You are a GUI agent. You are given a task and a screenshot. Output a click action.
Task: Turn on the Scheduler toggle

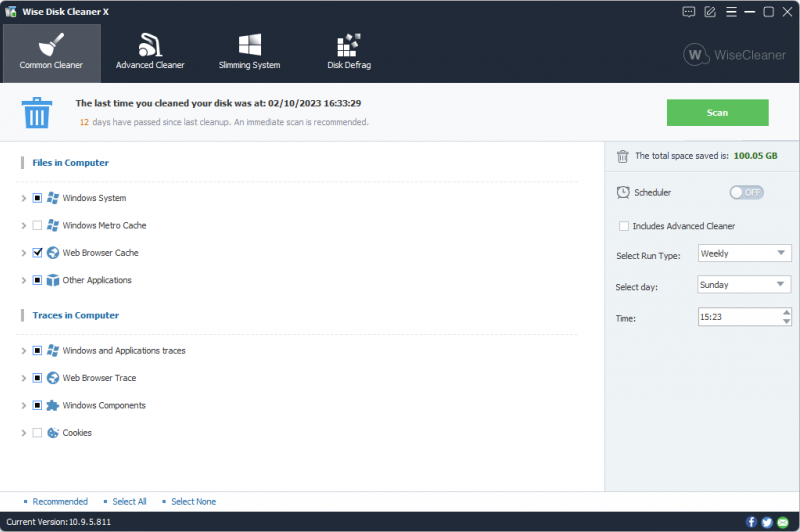[x=746, y=192]
